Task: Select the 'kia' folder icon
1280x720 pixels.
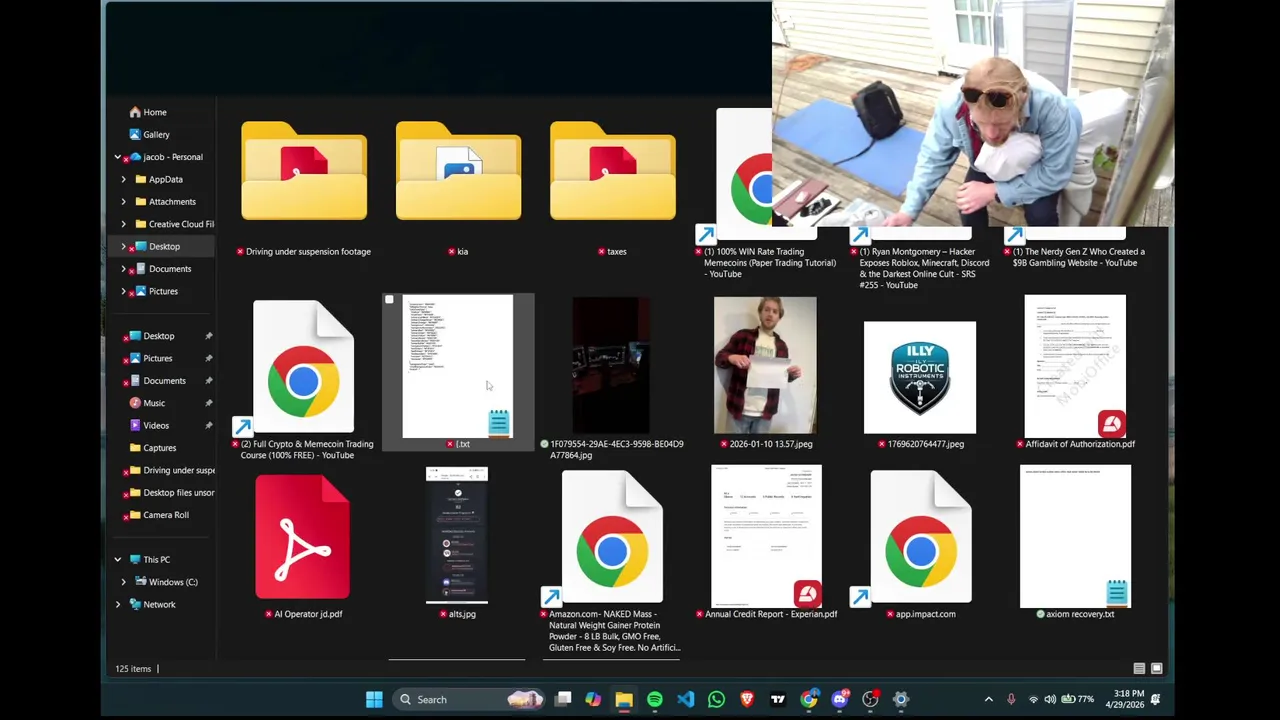Action: (x=458, y=172)
